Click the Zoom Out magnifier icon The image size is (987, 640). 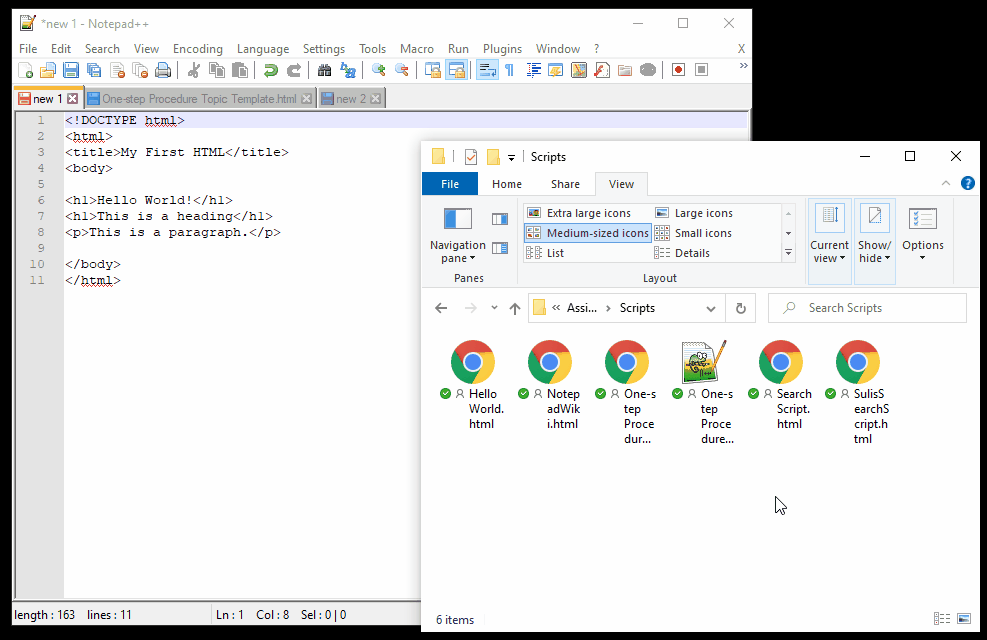pos(402,70)
